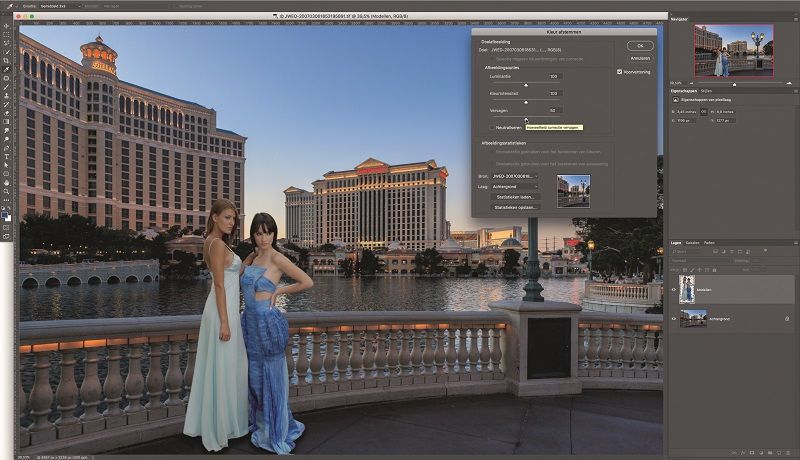The width and height of the screenshot is (800, 460).
Task: Click the lock icon on Achtergrond layer
Action: [x=787, y=319]
